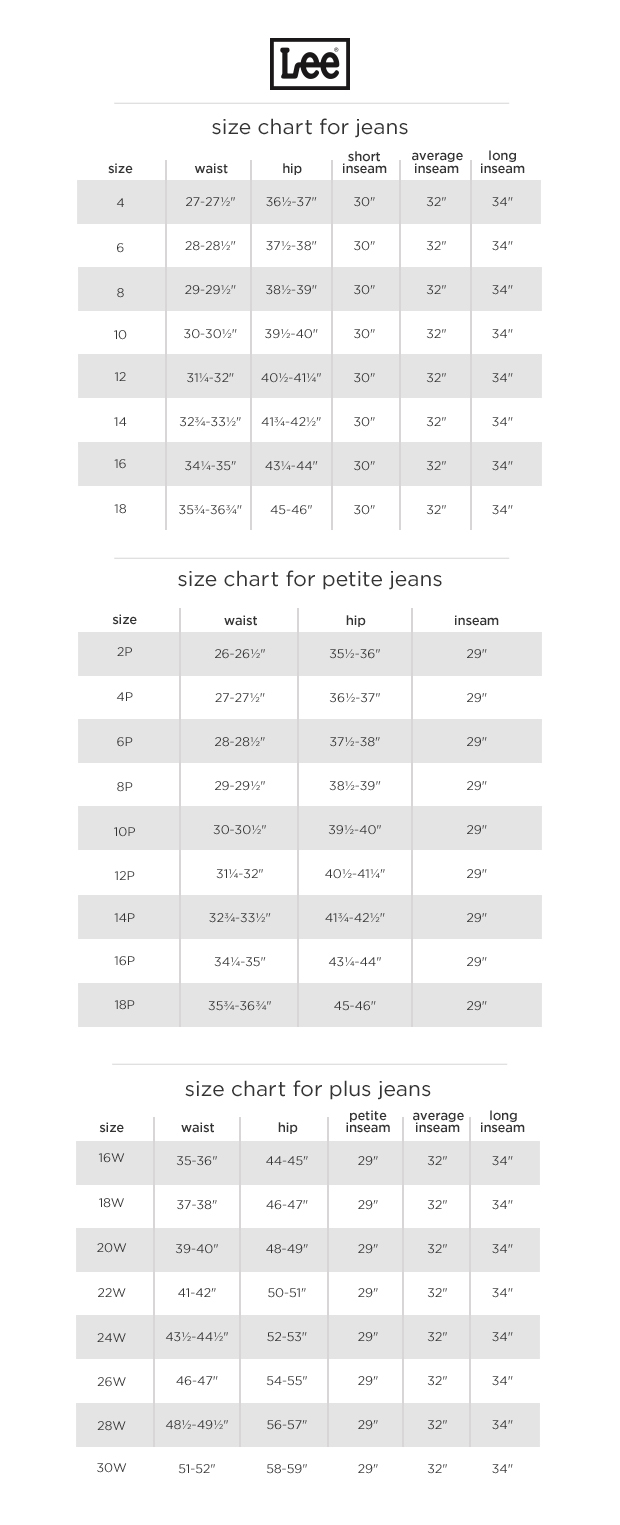Click the "inseam" header in petite jeans chart
Screen dimensions: 620x1525
(x=476, y=621)
